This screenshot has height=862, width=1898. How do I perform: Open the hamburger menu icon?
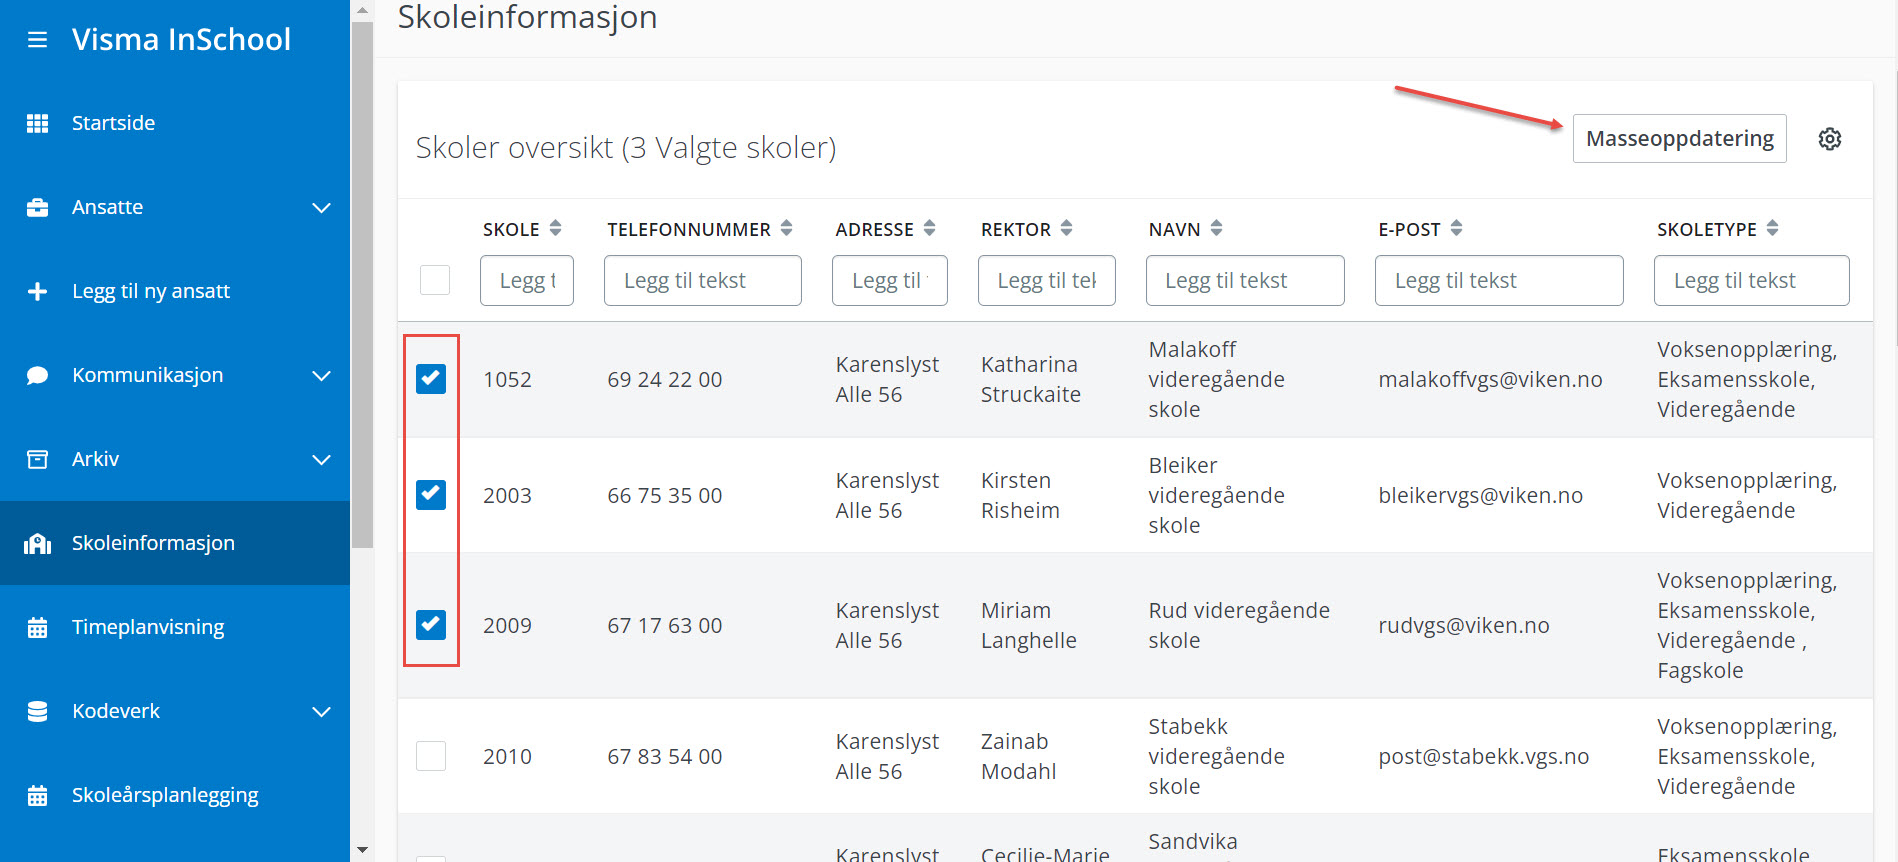(x=37, y=40)
